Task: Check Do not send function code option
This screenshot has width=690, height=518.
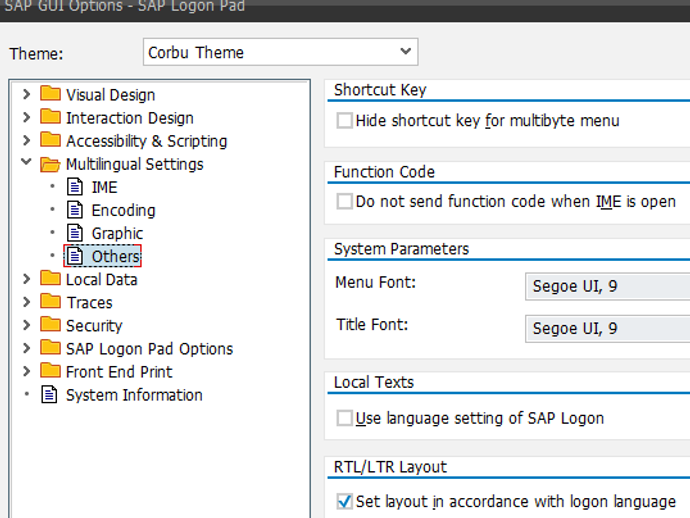Action: coord(345,201)
